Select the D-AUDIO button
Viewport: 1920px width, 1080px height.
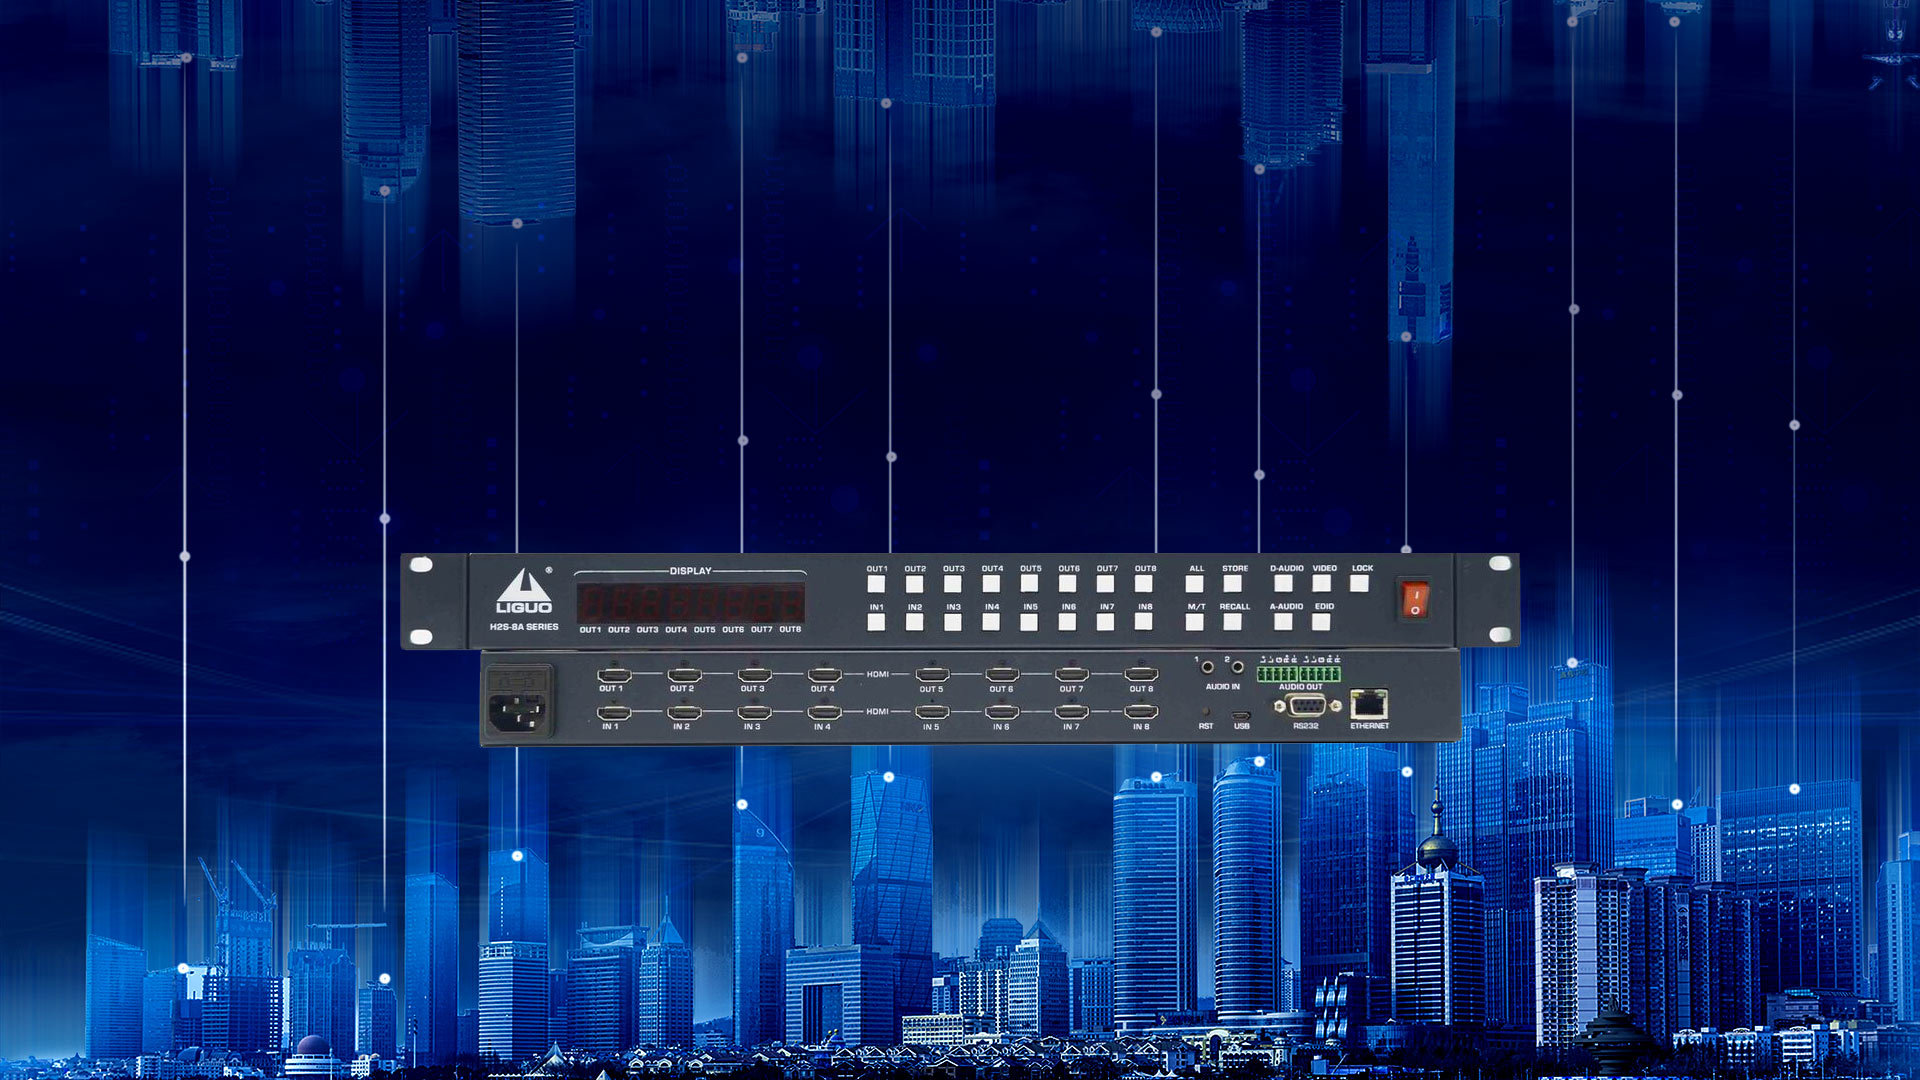coord(1284,584)
